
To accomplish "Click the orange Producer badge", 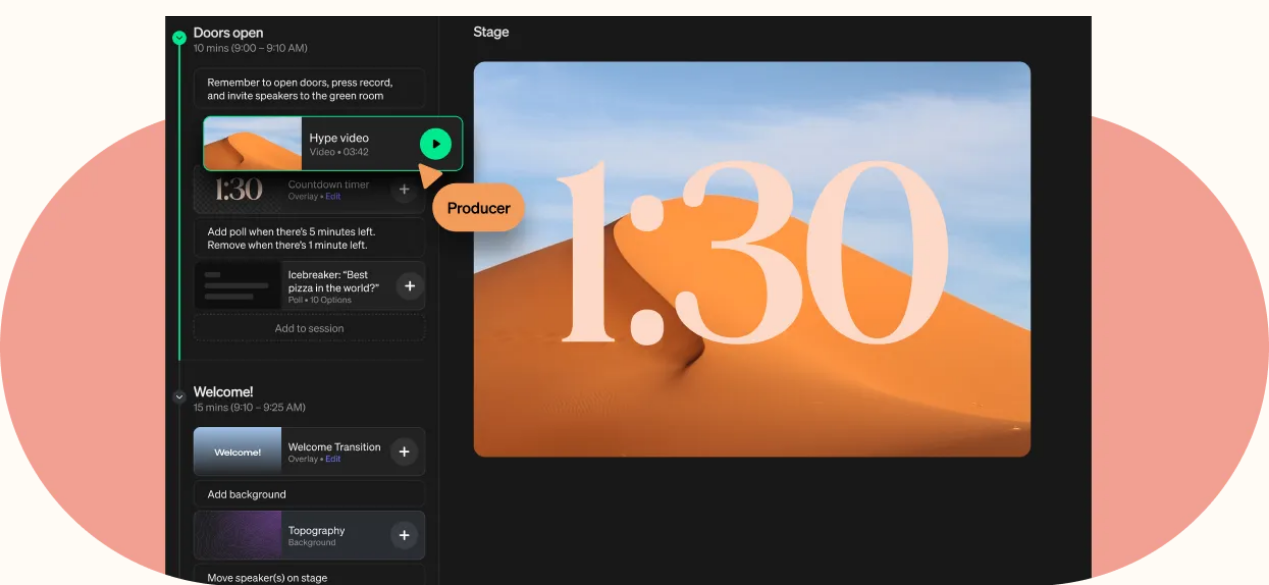I will (x=478, y=208).
